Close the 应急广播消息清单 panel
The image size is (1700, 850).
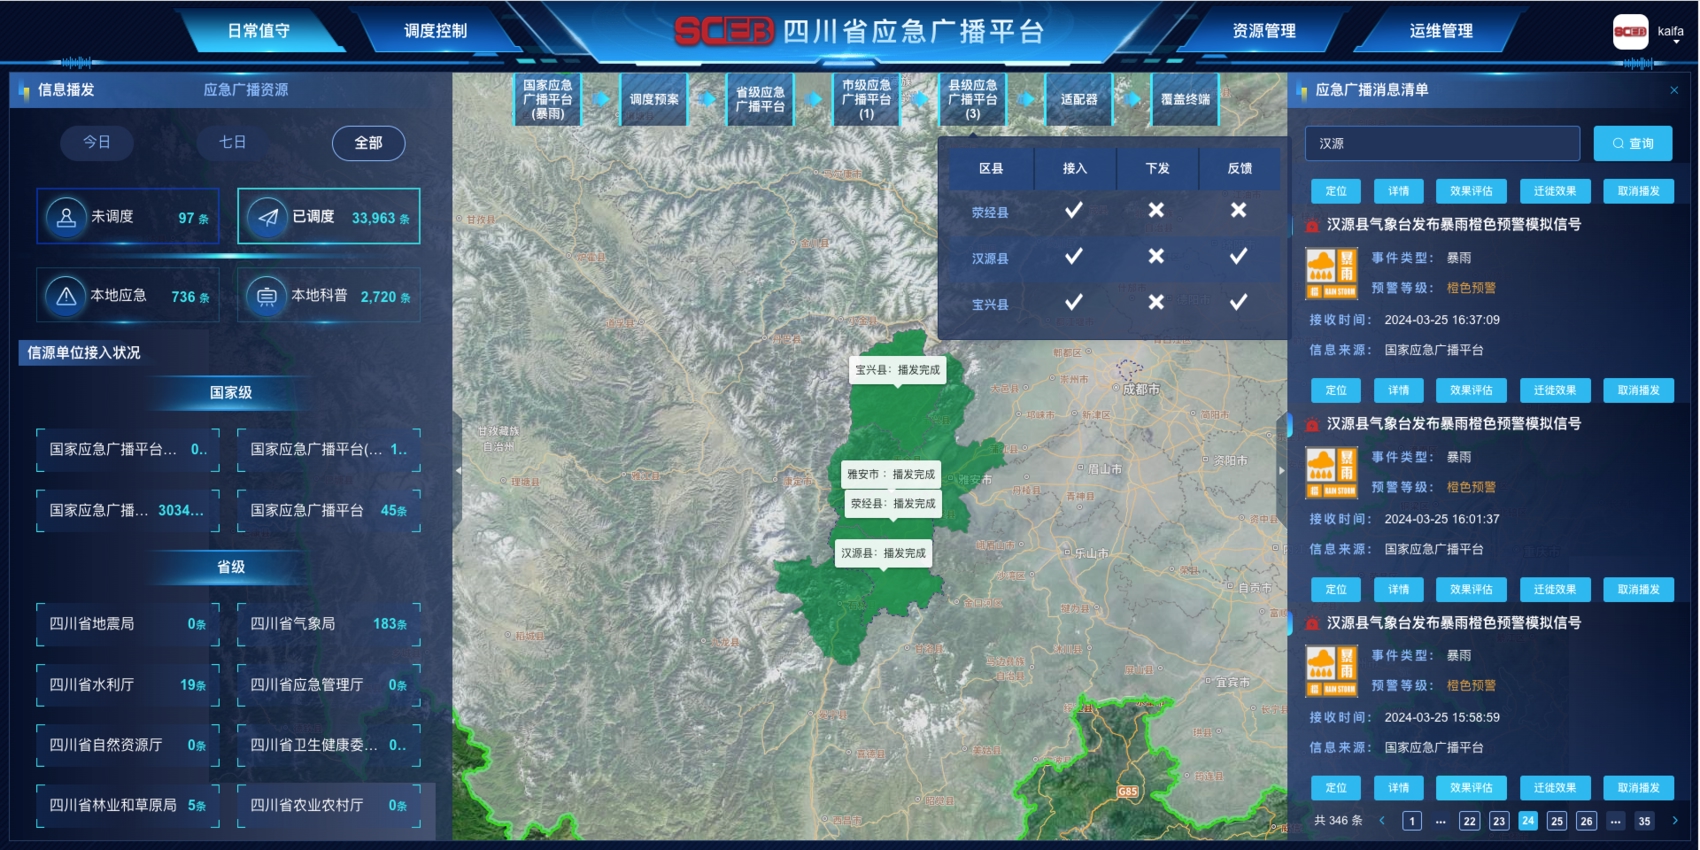click(1674, 90)
